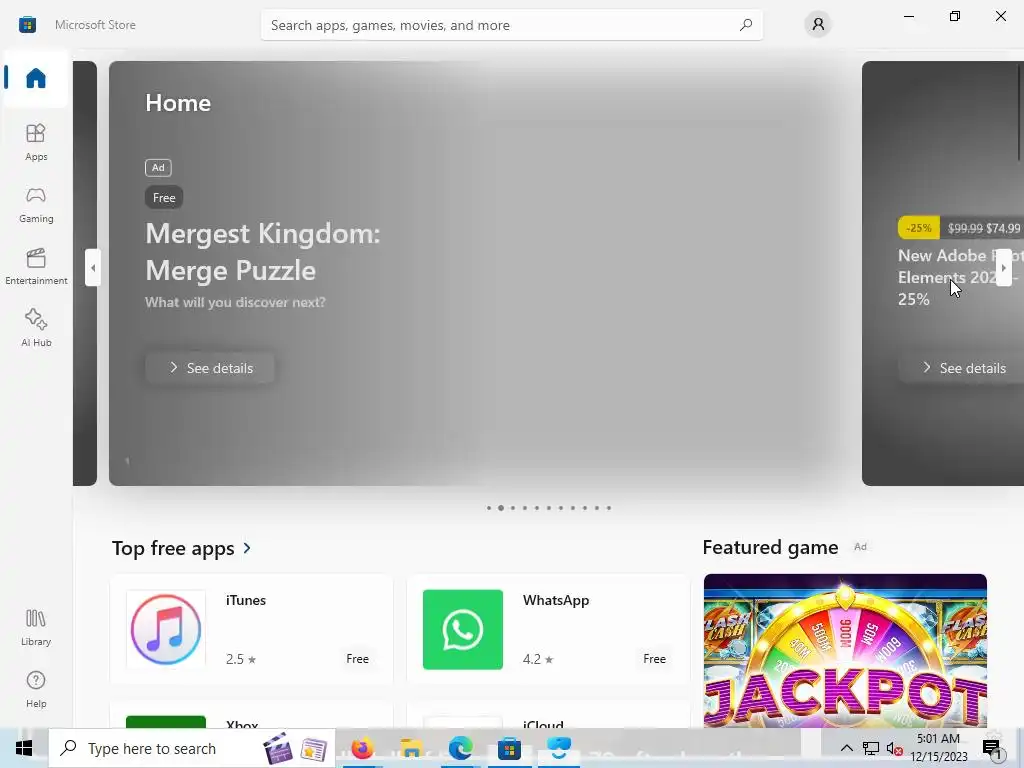Click the Microsoft Store taskbar icon
Viewport: 1024px width, 768px height.
tap(509, 748)
